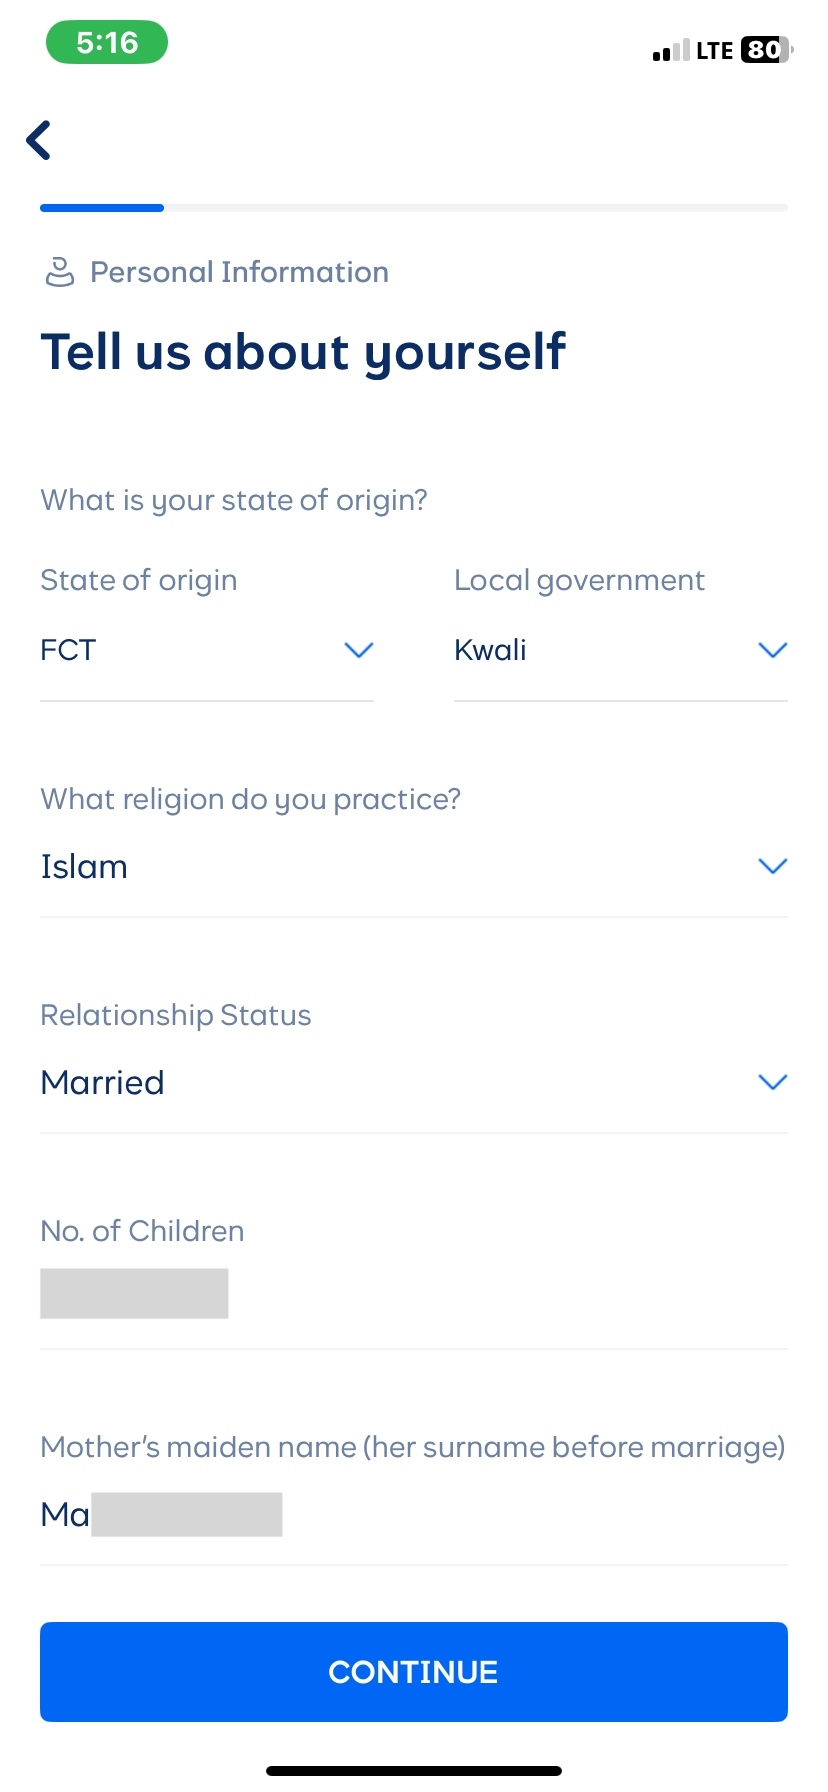This screenshot has height=1792, width=828.
Task: Click the Personal Information person icon
Action: (60, 271)
